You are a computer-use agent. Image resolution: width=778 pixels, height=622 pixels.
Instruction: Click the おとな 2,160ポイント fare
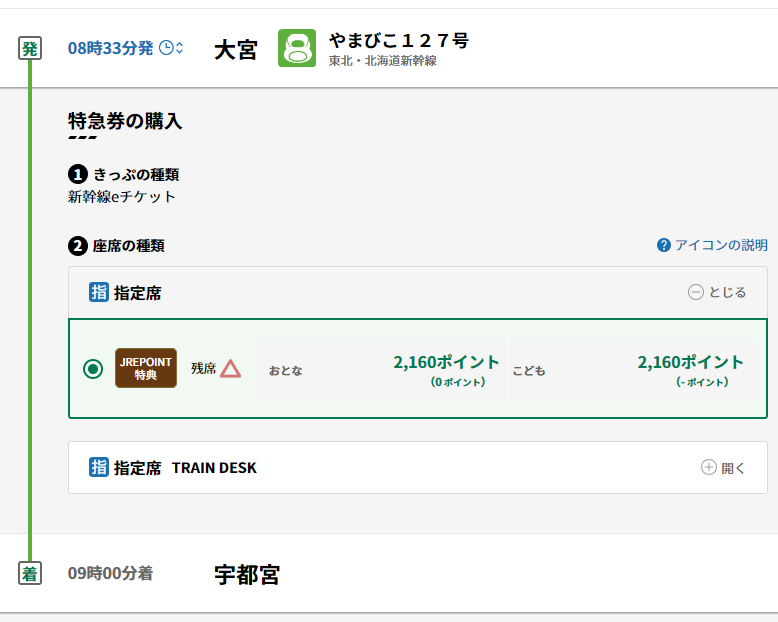tap(446, 363)
